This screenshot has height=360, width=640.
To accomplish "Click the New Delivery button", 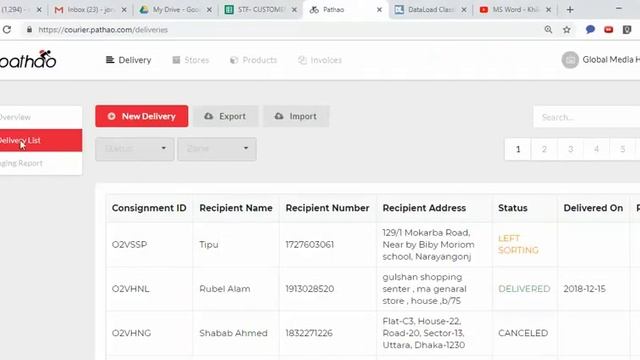I will click(x=142, y=116).
